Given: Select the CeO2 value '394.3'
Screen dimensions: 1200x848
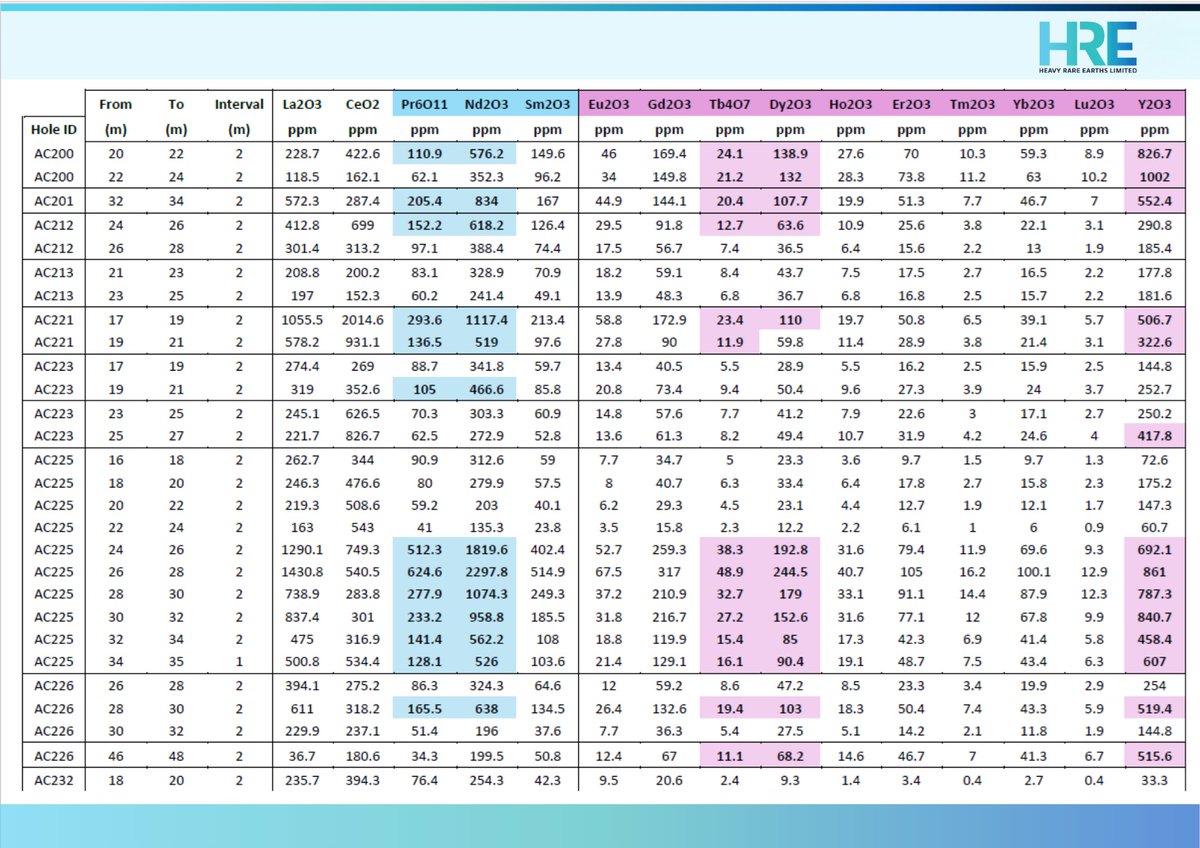Looking at the screenshot, I should [362, 778].
